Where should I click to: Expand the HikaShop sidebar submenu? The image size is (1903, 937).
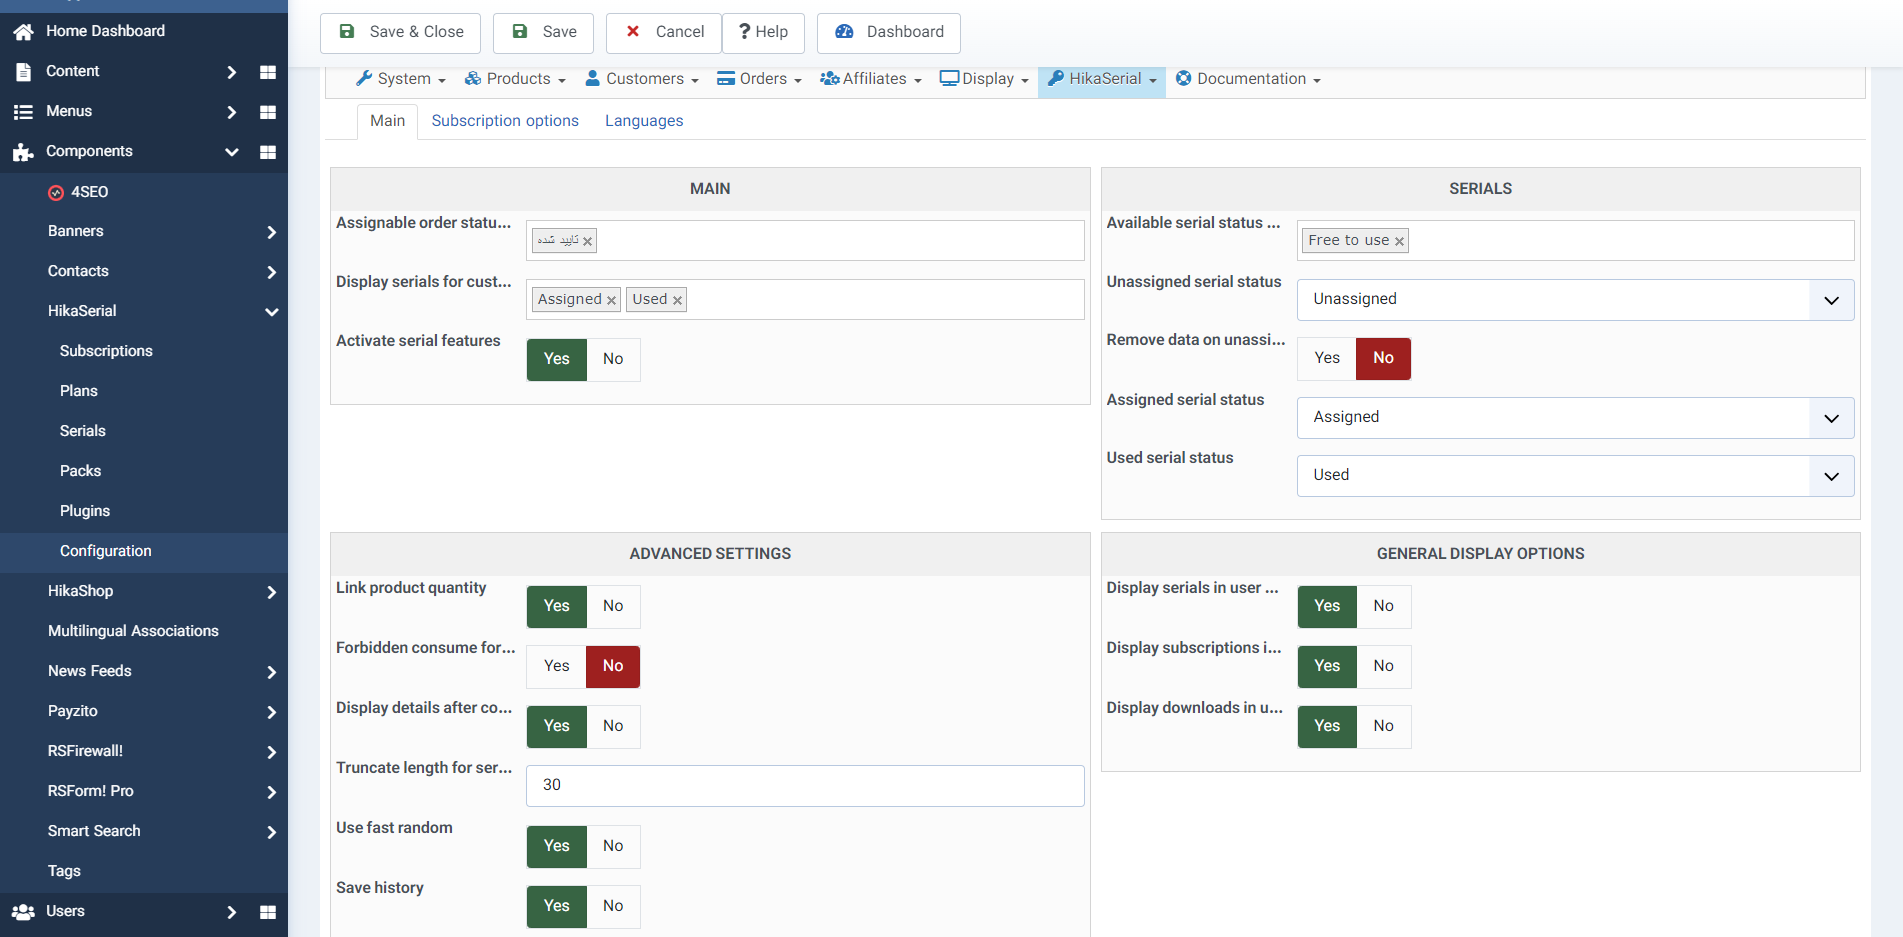(x=271, y=592)
